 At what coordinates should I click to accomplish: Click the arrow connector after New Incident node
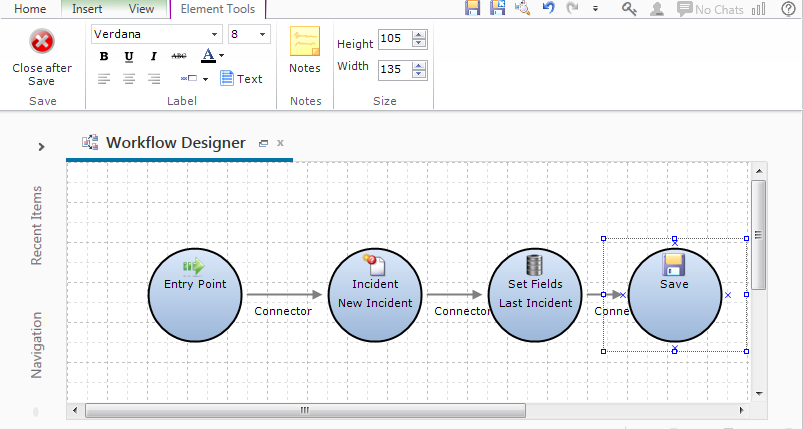(454, 294)
